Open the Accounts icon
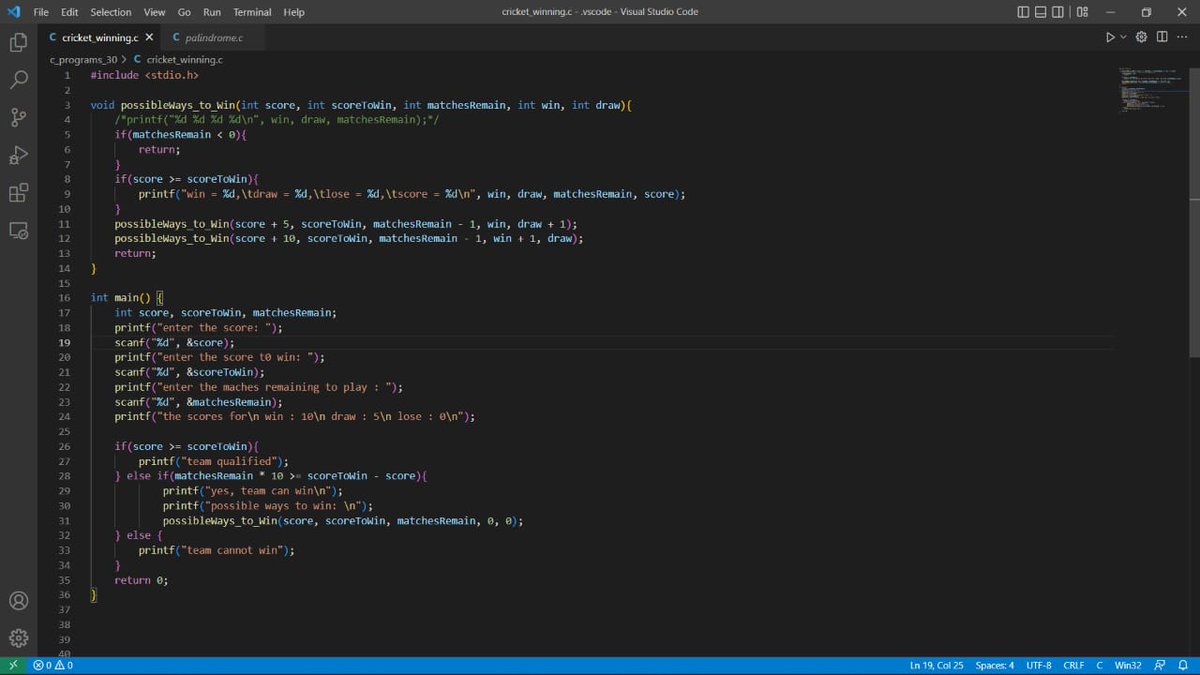This screenshot has height=675, width=1200. coord(18,600)
